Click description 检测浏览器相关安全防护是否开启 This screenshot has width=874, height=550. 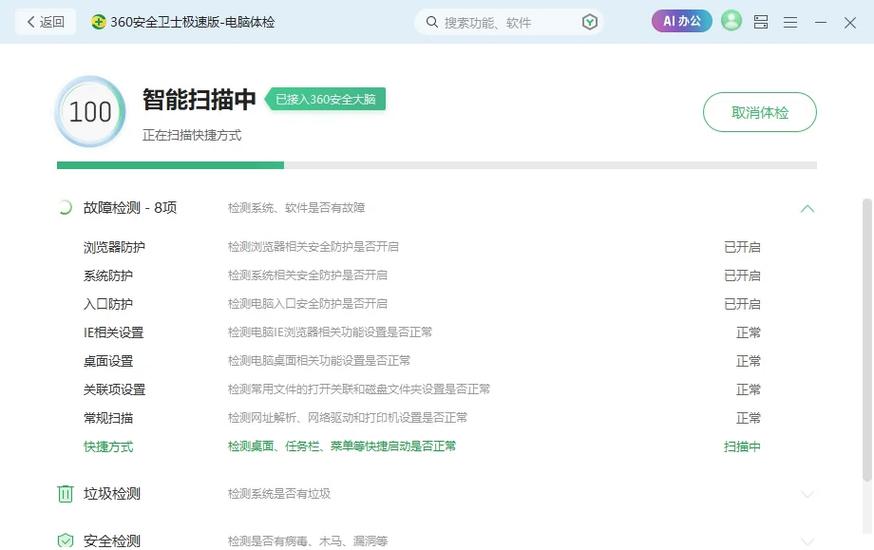tap(313, 246)
